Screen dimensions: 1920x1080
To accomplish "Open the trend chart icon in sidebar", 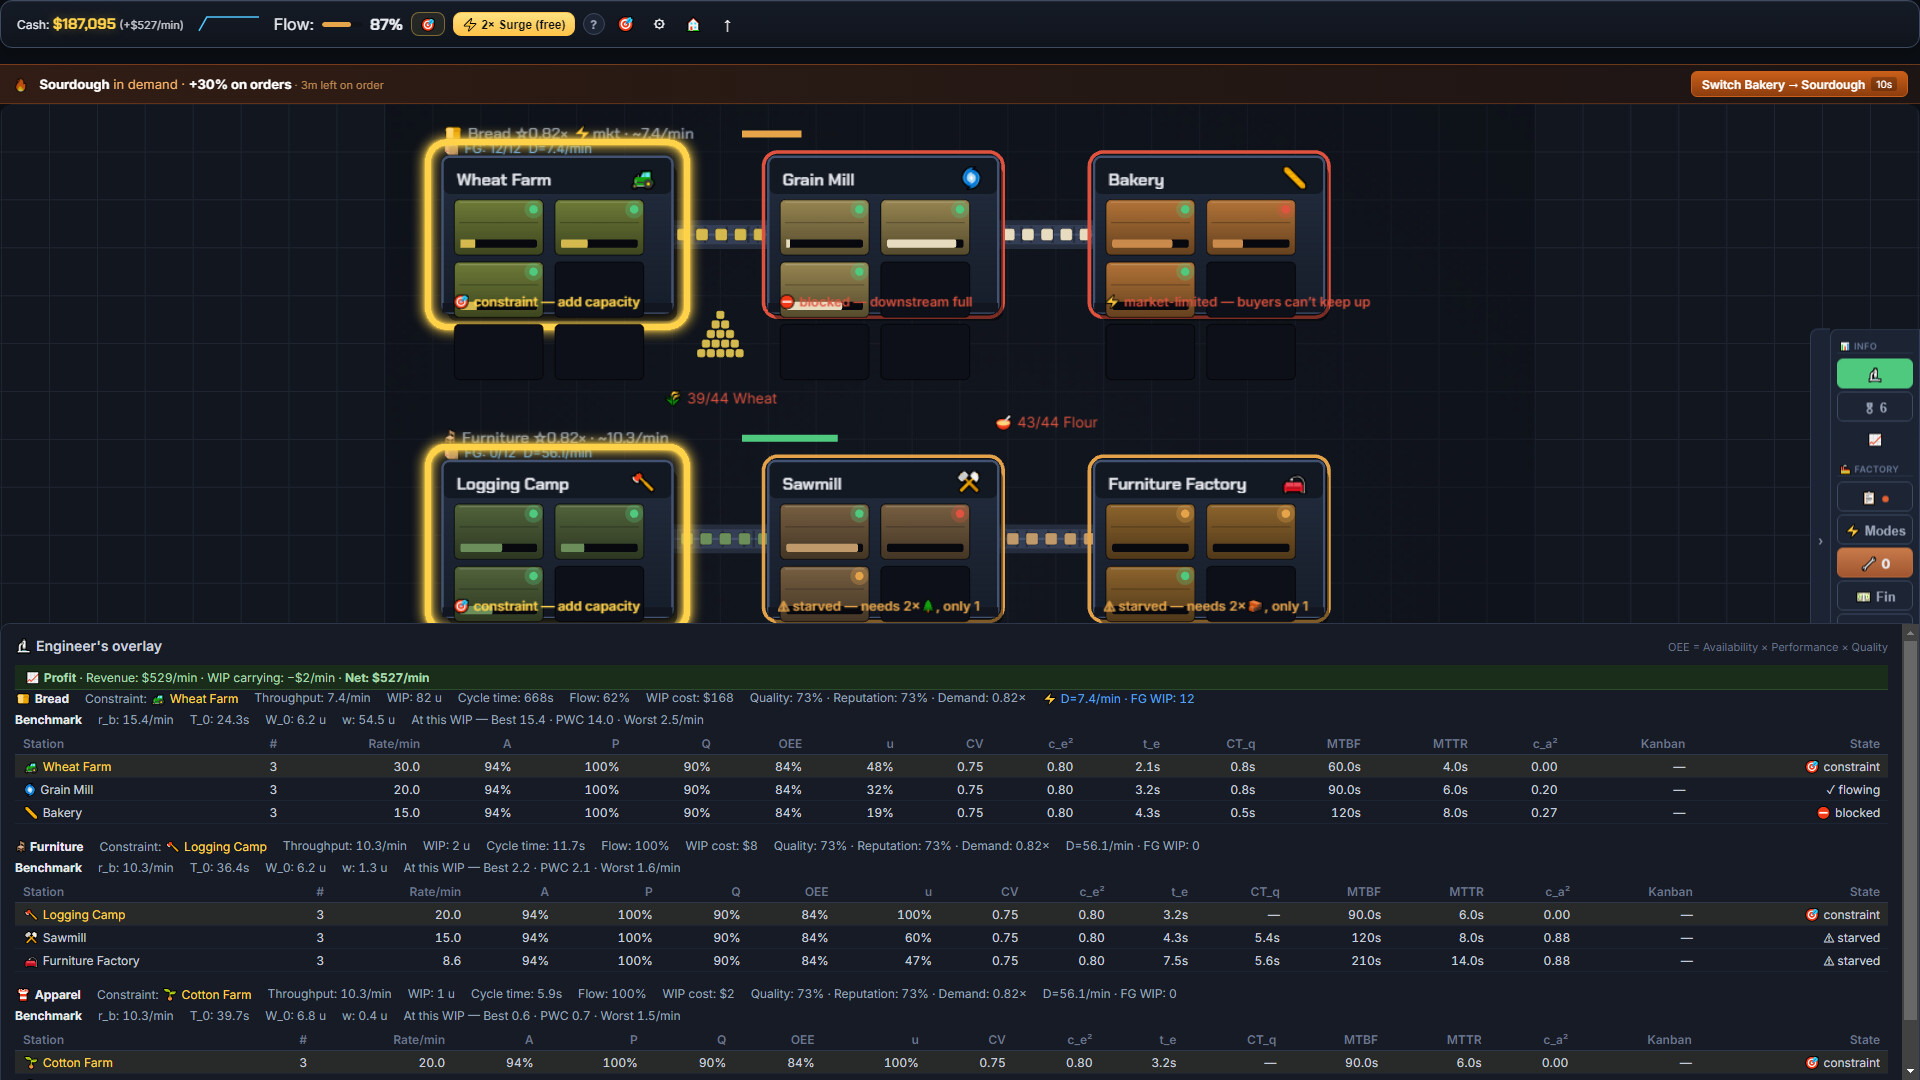I will (x=1874, y=440).
